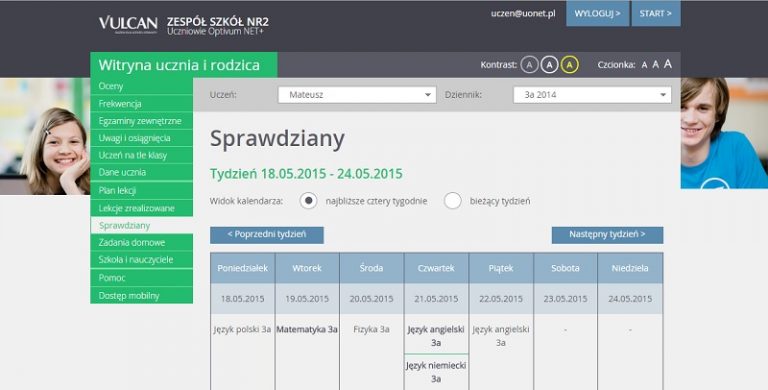Screen dimensions: 768x390
Task: Select 'bieżący tydzień' radio button
Action: [453, 201]
